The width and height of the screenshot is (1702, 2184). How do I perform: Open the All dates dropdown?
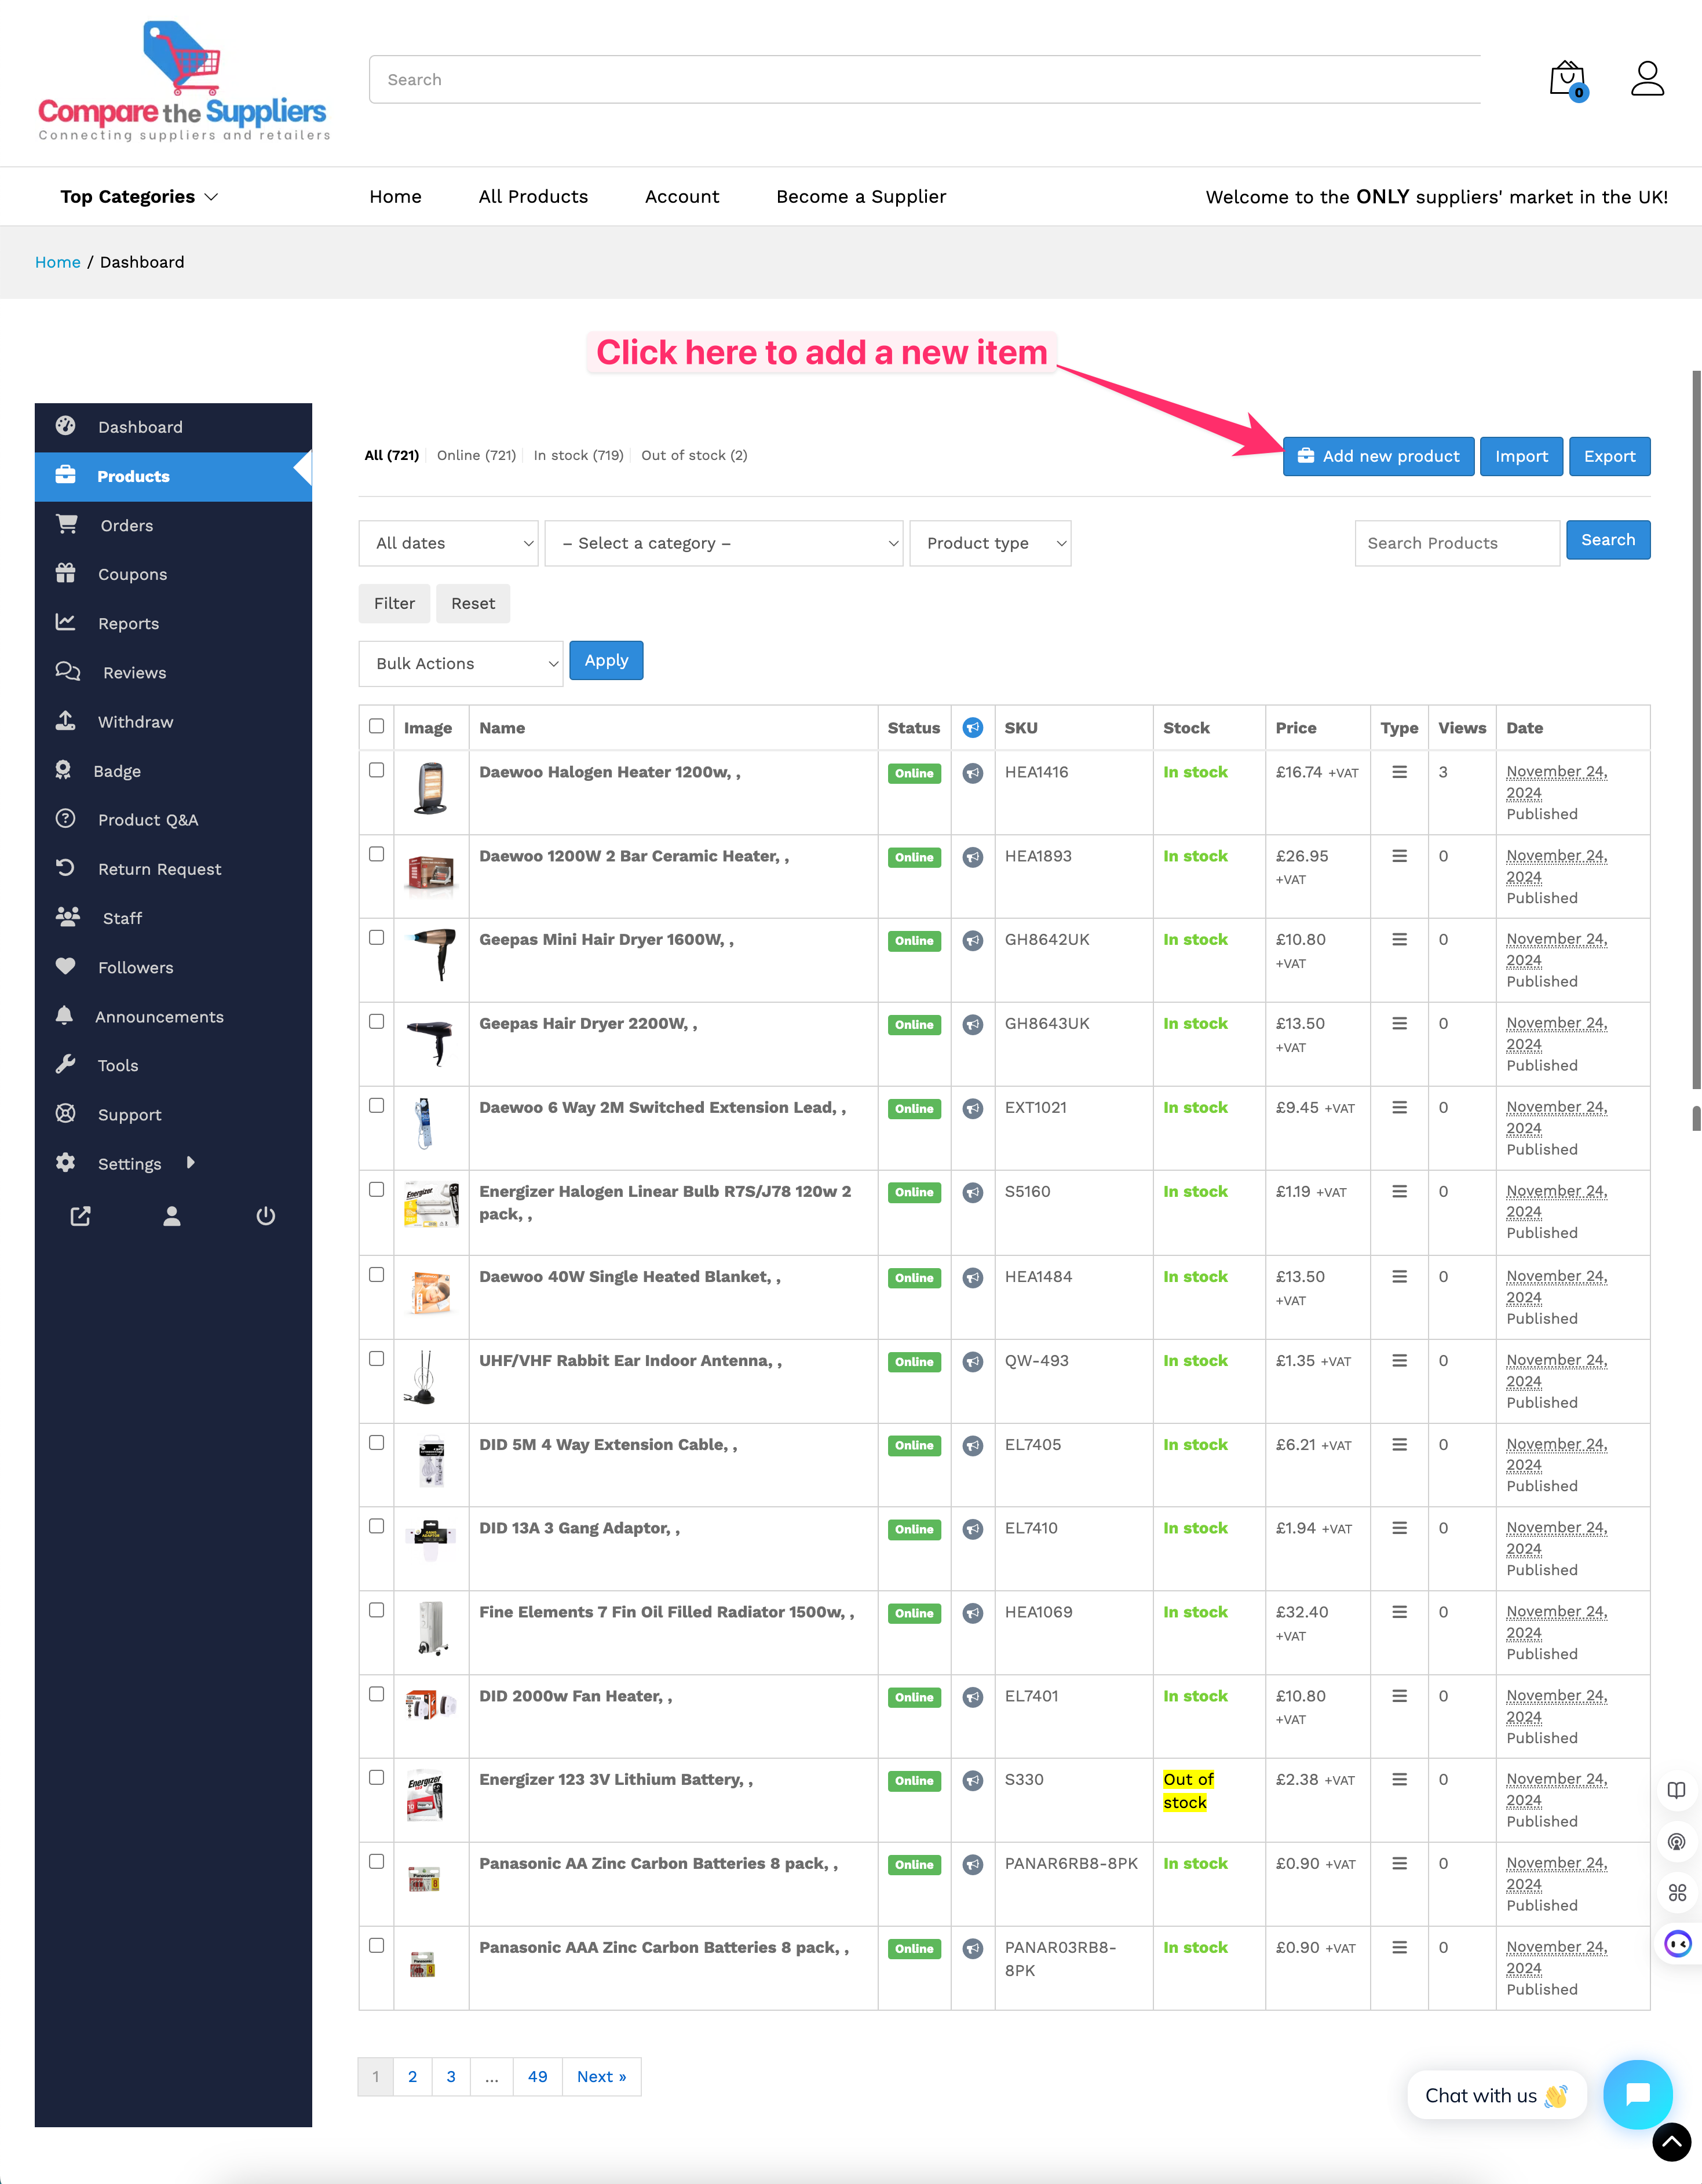(x=448, y=543)
